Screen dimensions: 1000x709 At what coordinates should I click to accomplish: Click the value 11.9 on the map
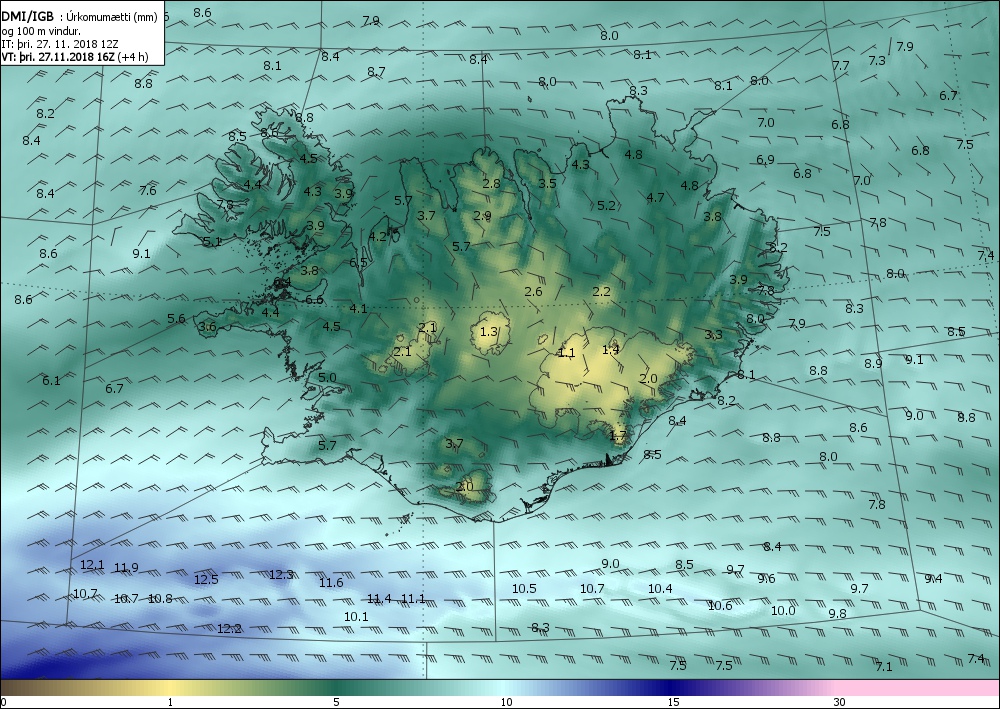click(x=126, y=567)
